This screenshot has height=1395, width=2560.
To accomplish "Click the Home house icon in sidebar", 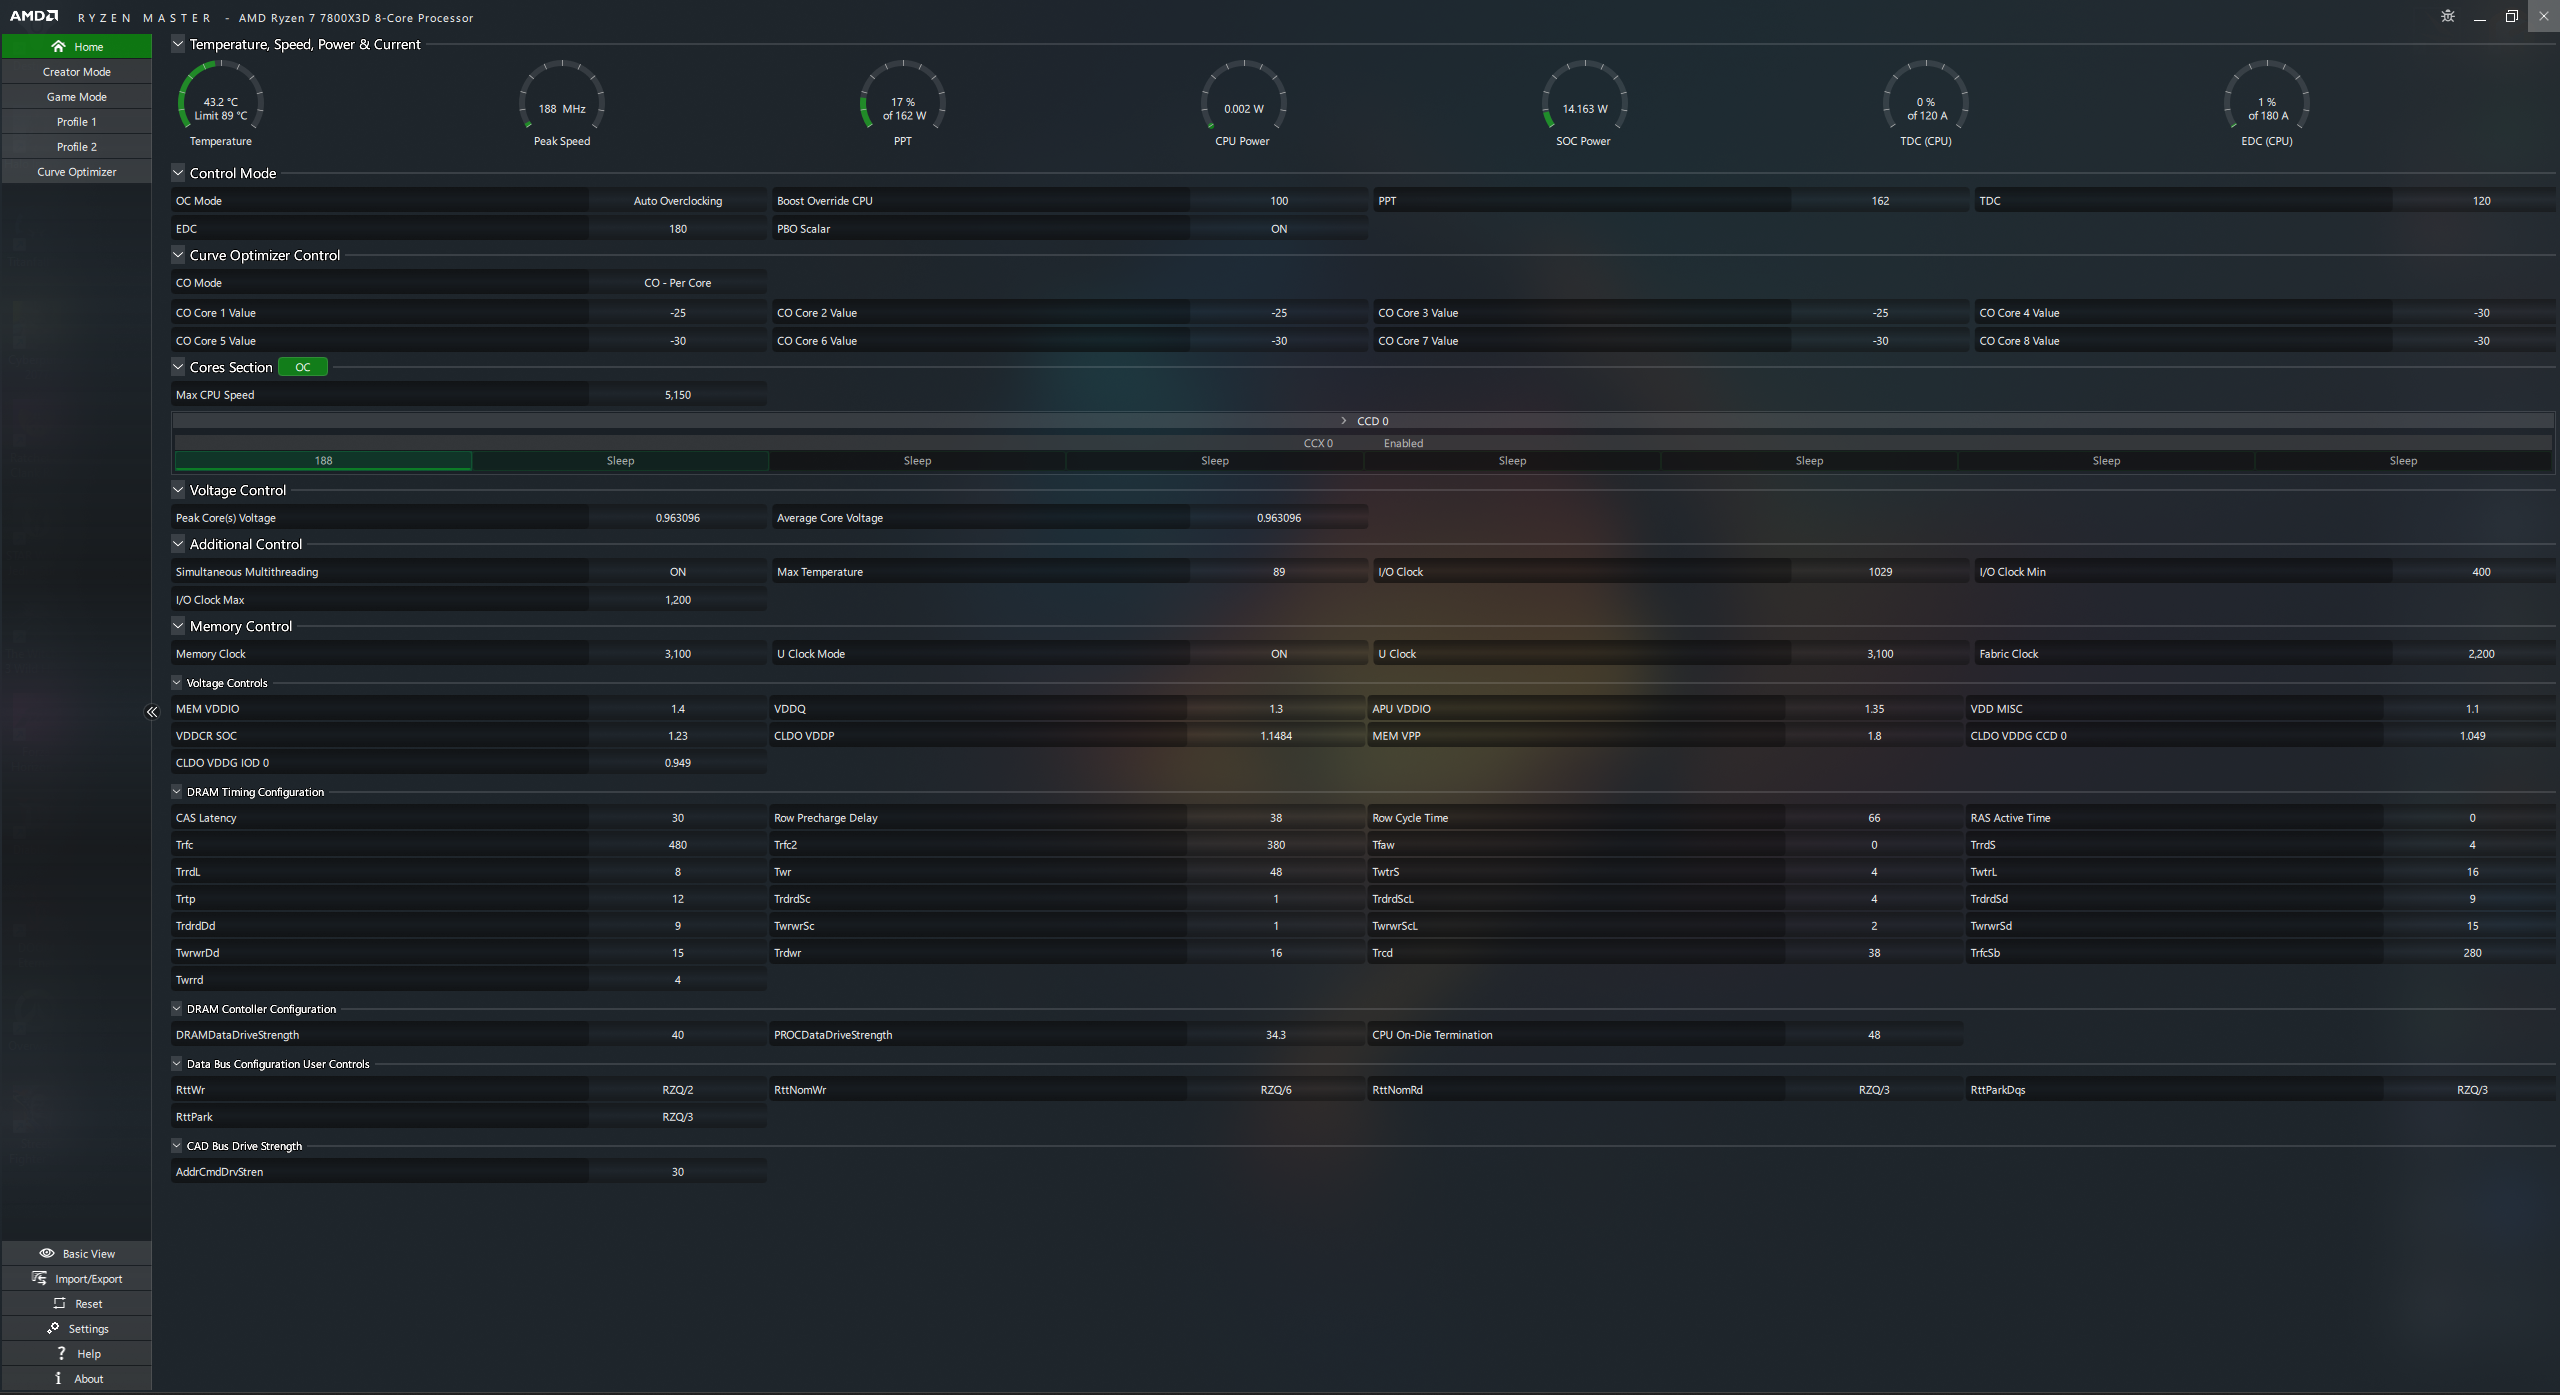I will (58, 46).
